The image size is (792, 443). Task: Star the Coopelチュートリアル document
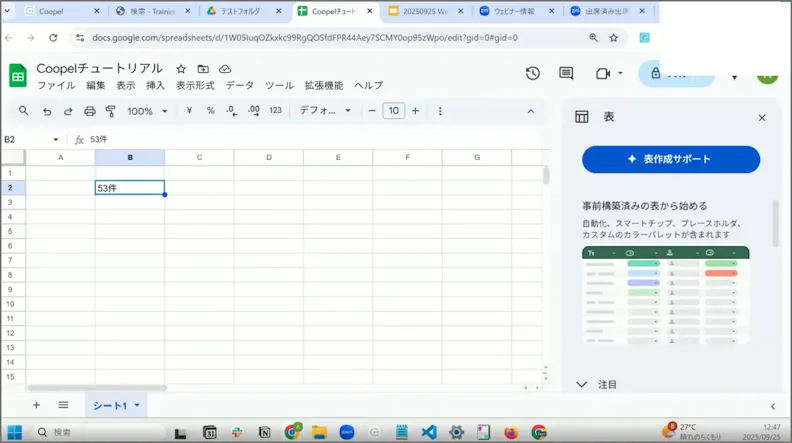point(181,69)
